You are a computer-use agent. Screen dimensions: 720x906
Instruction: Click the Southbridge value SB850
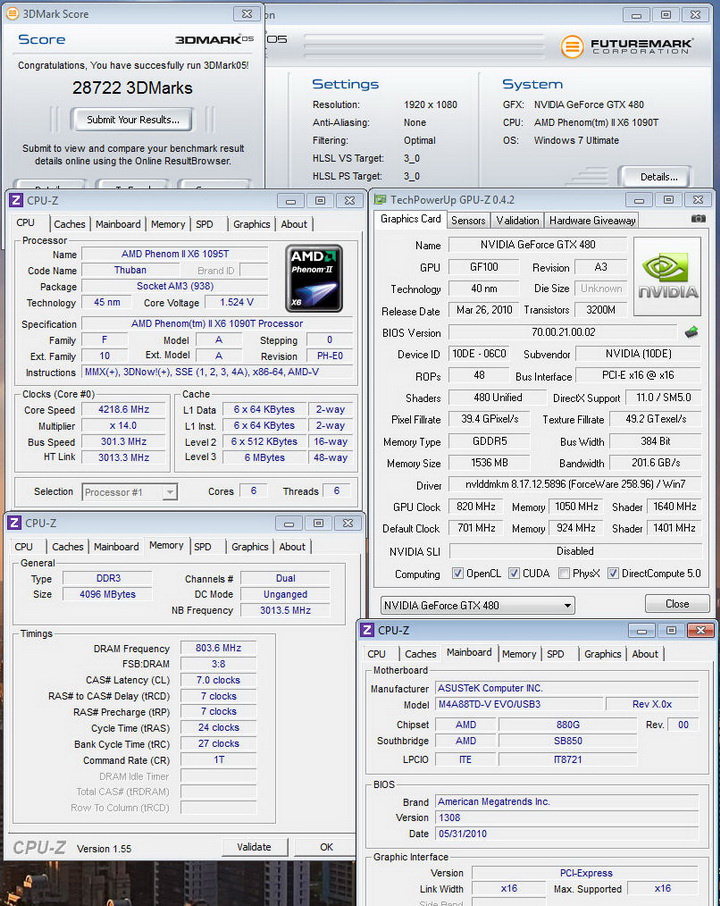pos(567,741)
